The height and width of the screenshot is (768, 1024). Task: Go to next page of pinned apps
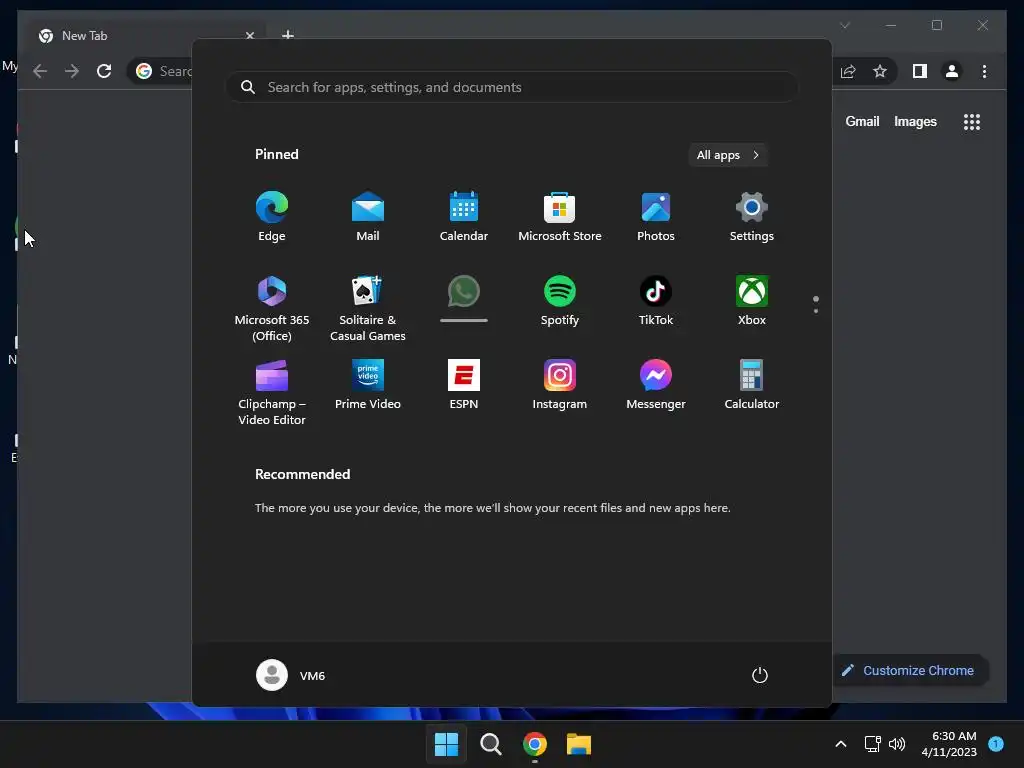816,310
